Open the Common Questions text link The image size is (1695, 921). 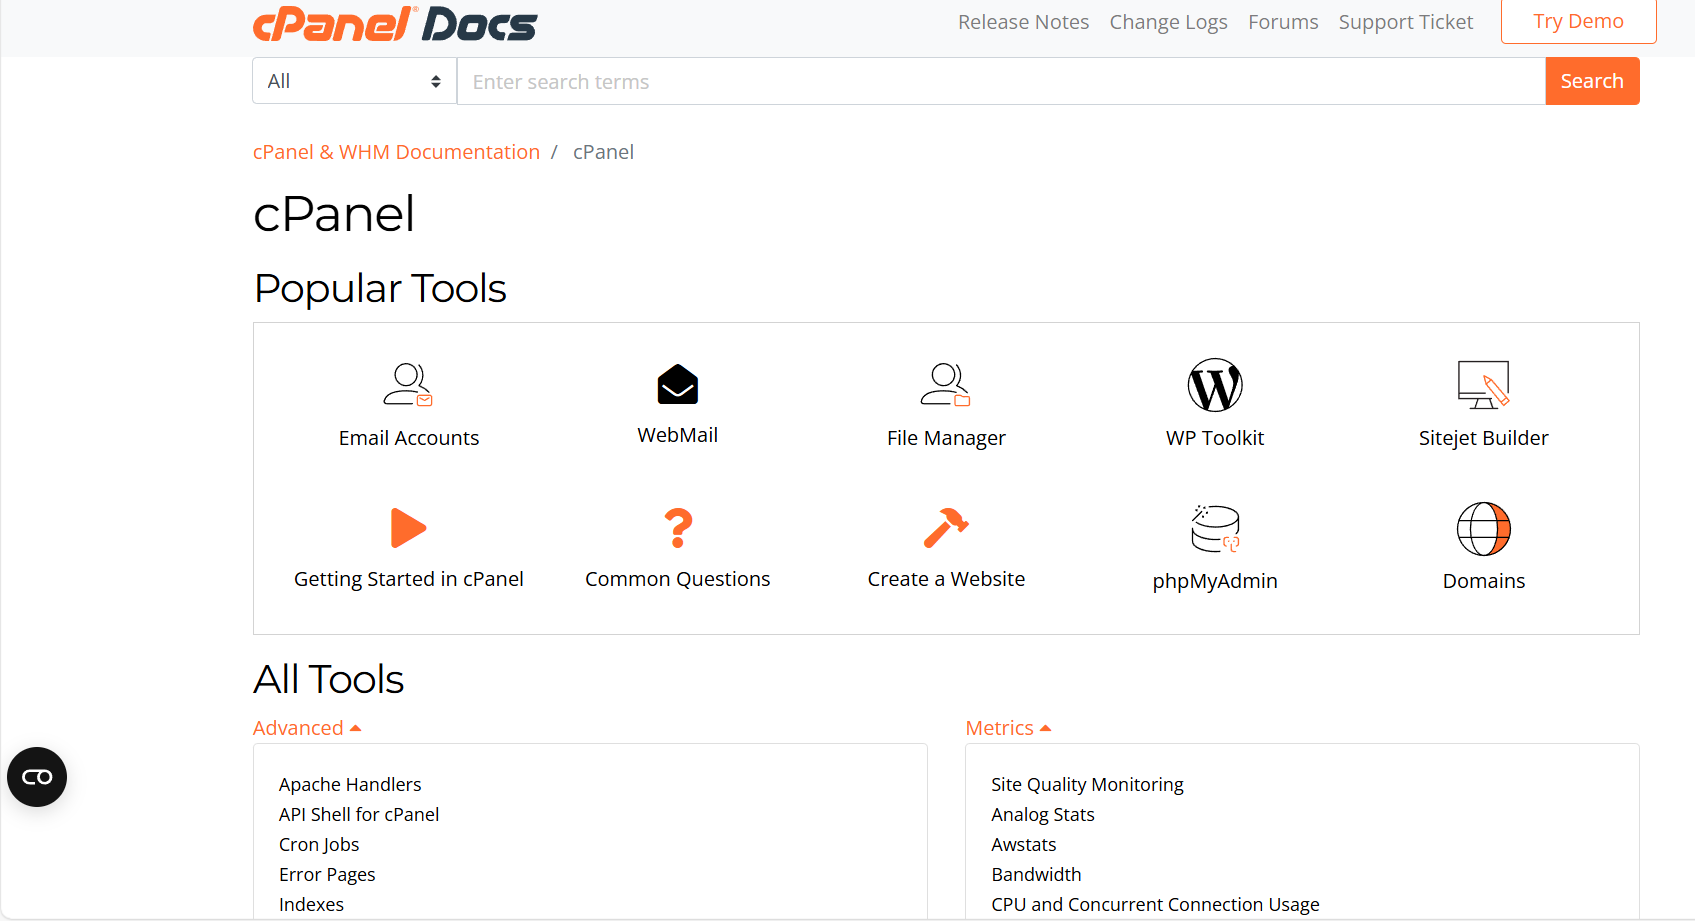tap(678, 579)
